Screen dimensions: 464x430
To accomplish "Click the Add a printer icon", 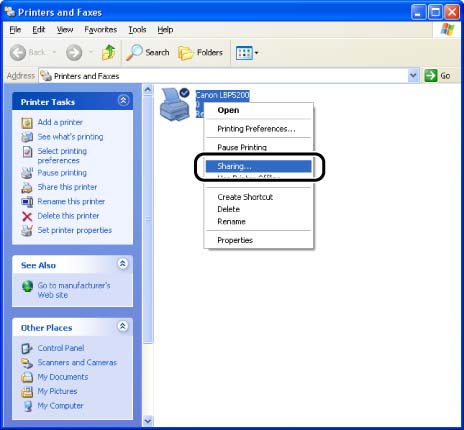I will (x=27, y=123).
